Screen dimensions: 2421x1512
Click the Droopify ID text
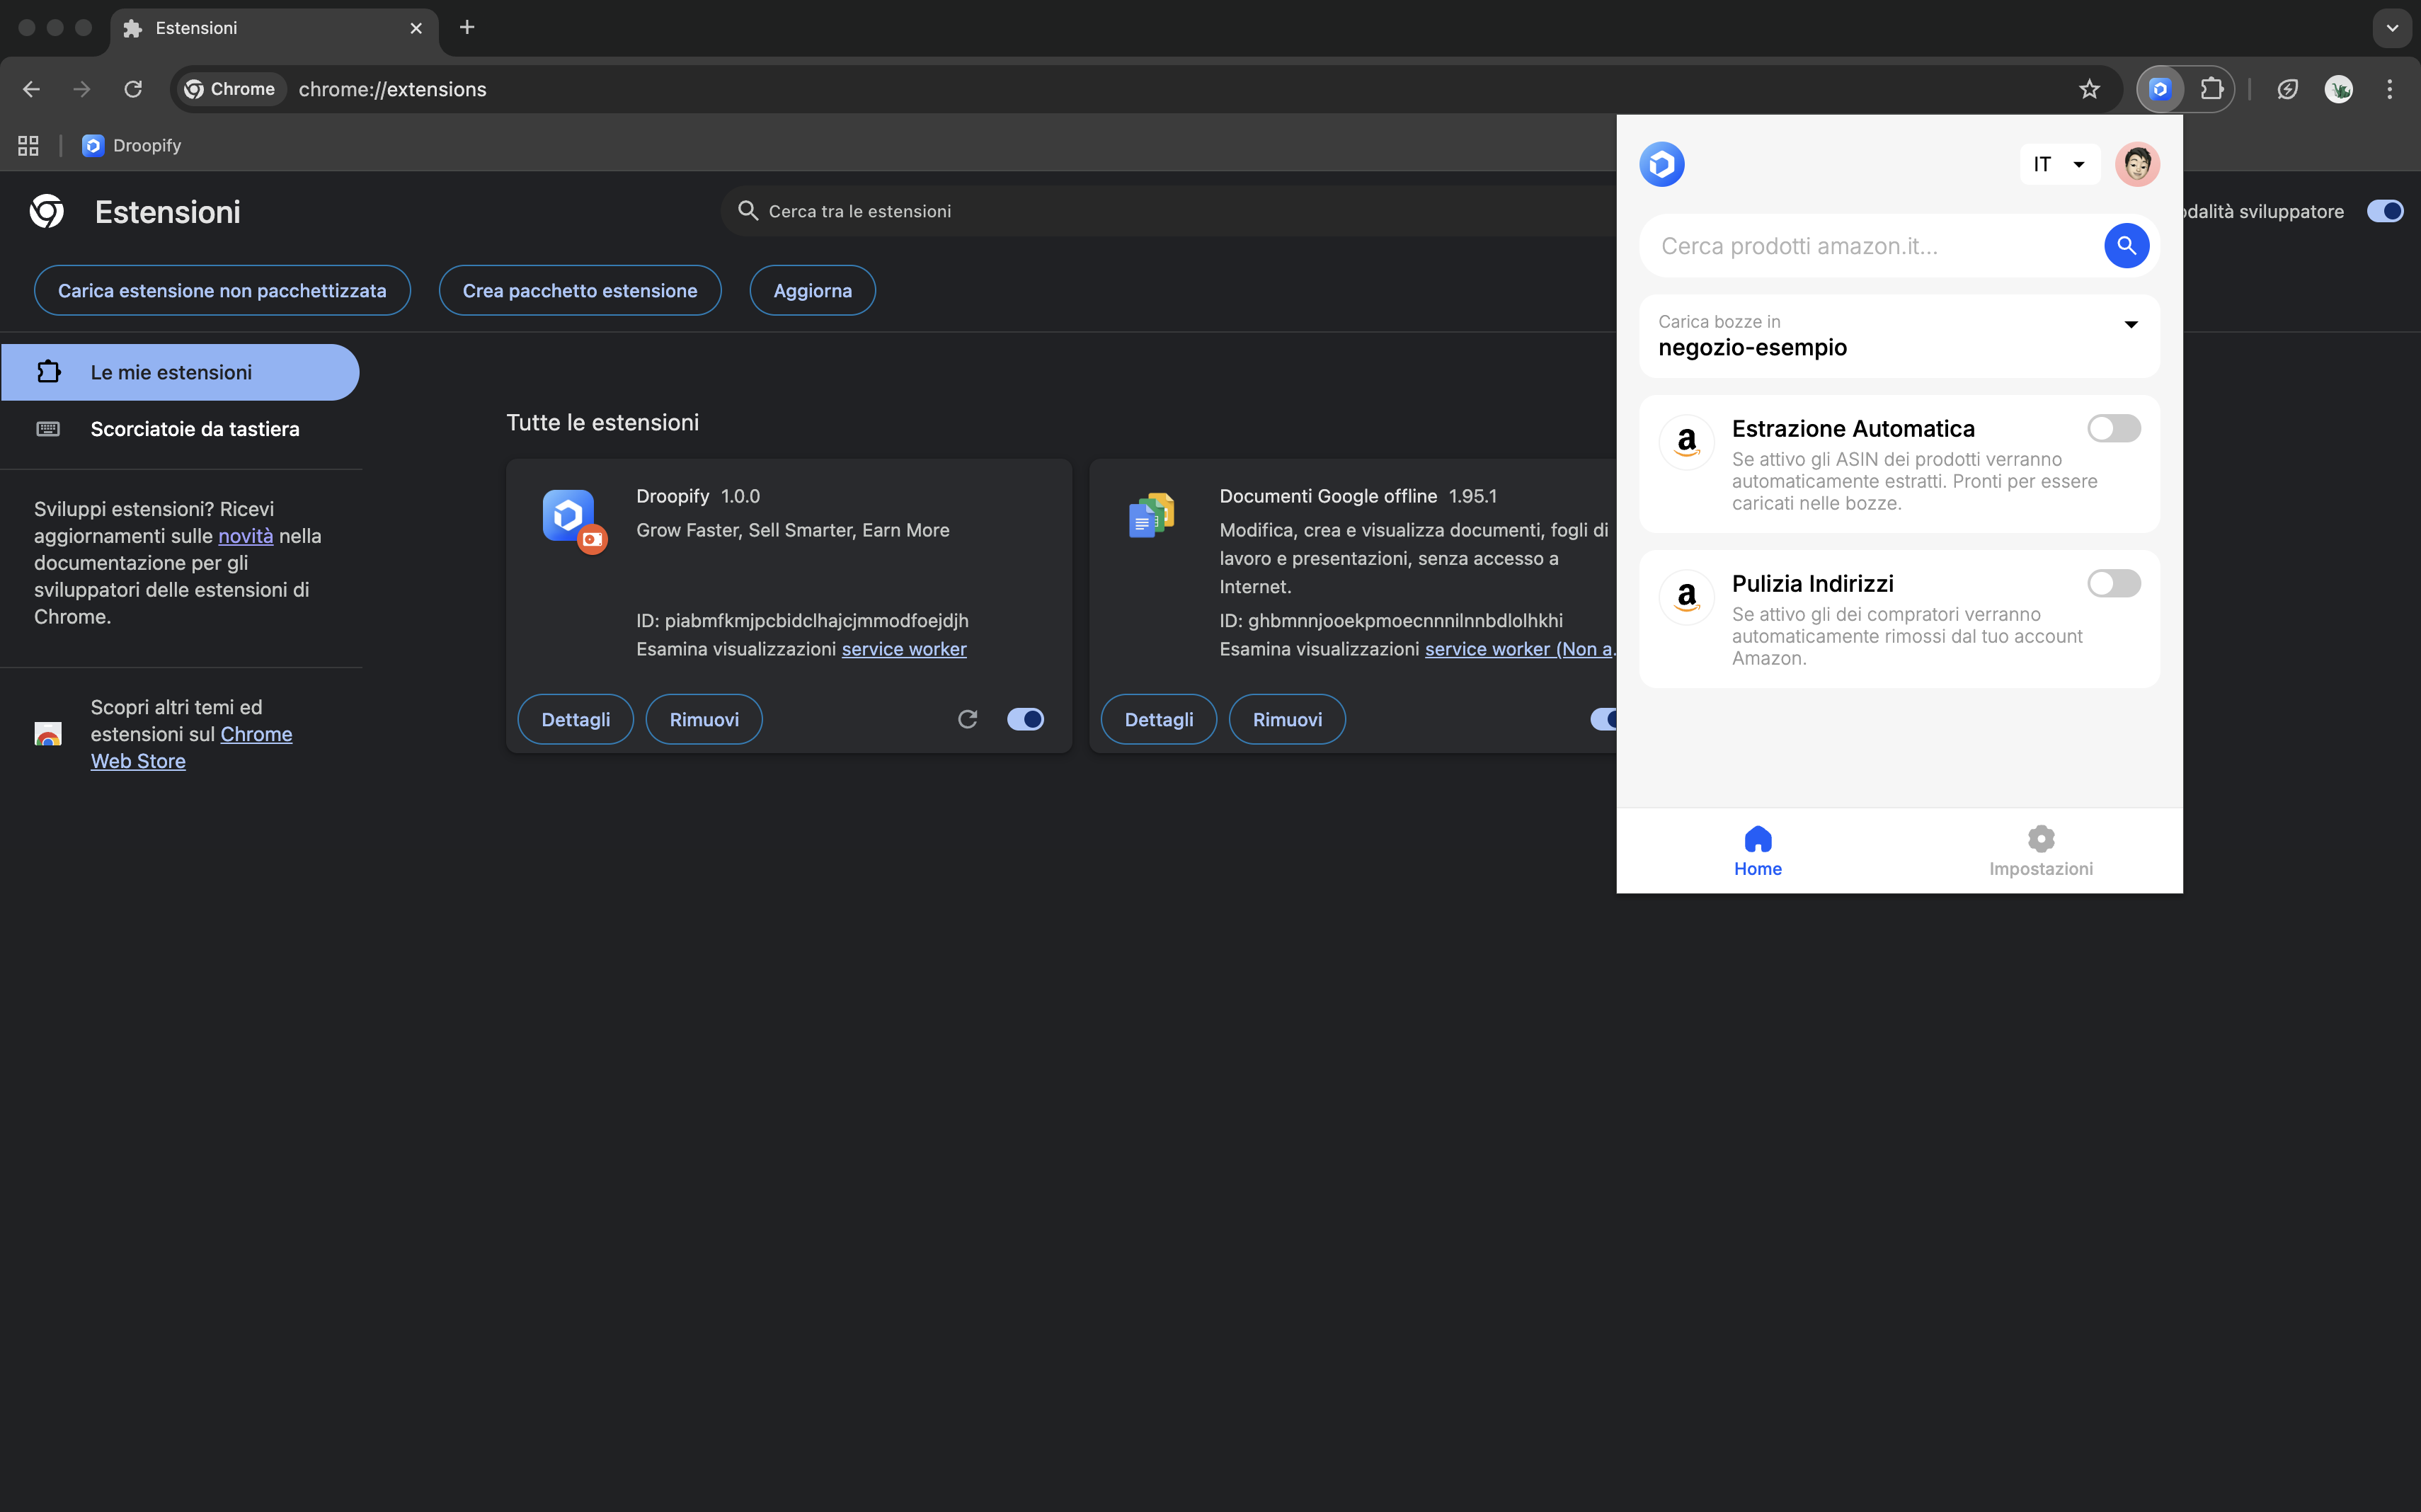pyautogui.click(x=802, y=620)
